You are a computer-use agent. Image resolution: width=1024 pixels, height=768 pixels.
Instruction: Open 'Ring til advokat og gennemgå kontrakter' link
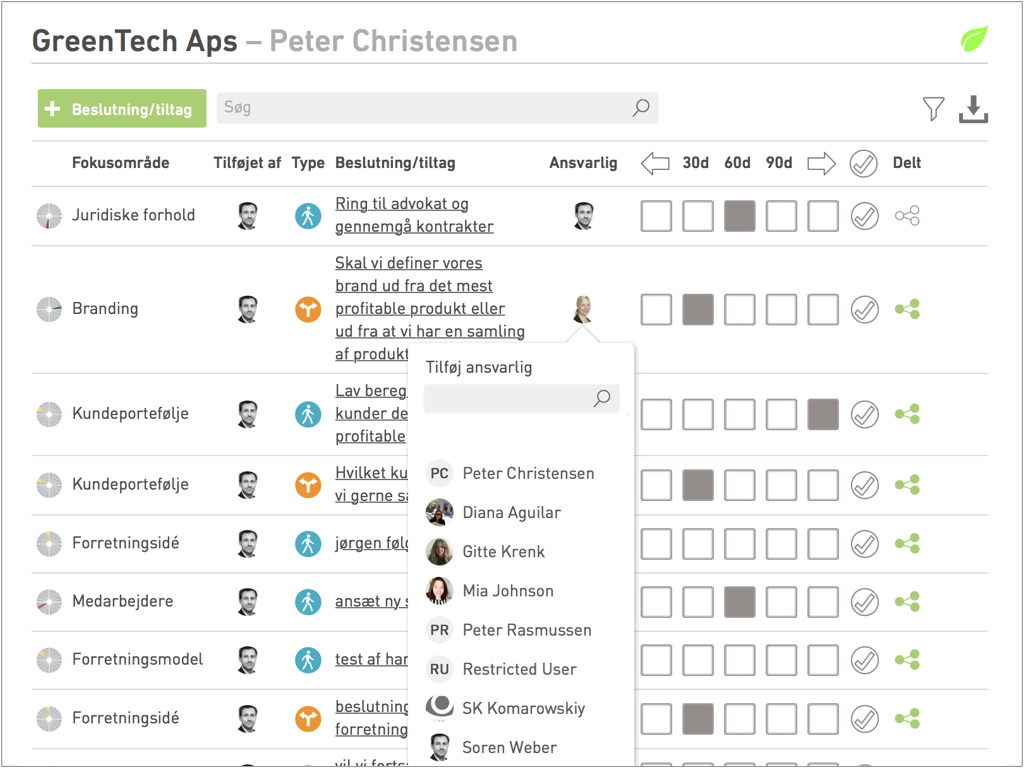pos(414,215)
